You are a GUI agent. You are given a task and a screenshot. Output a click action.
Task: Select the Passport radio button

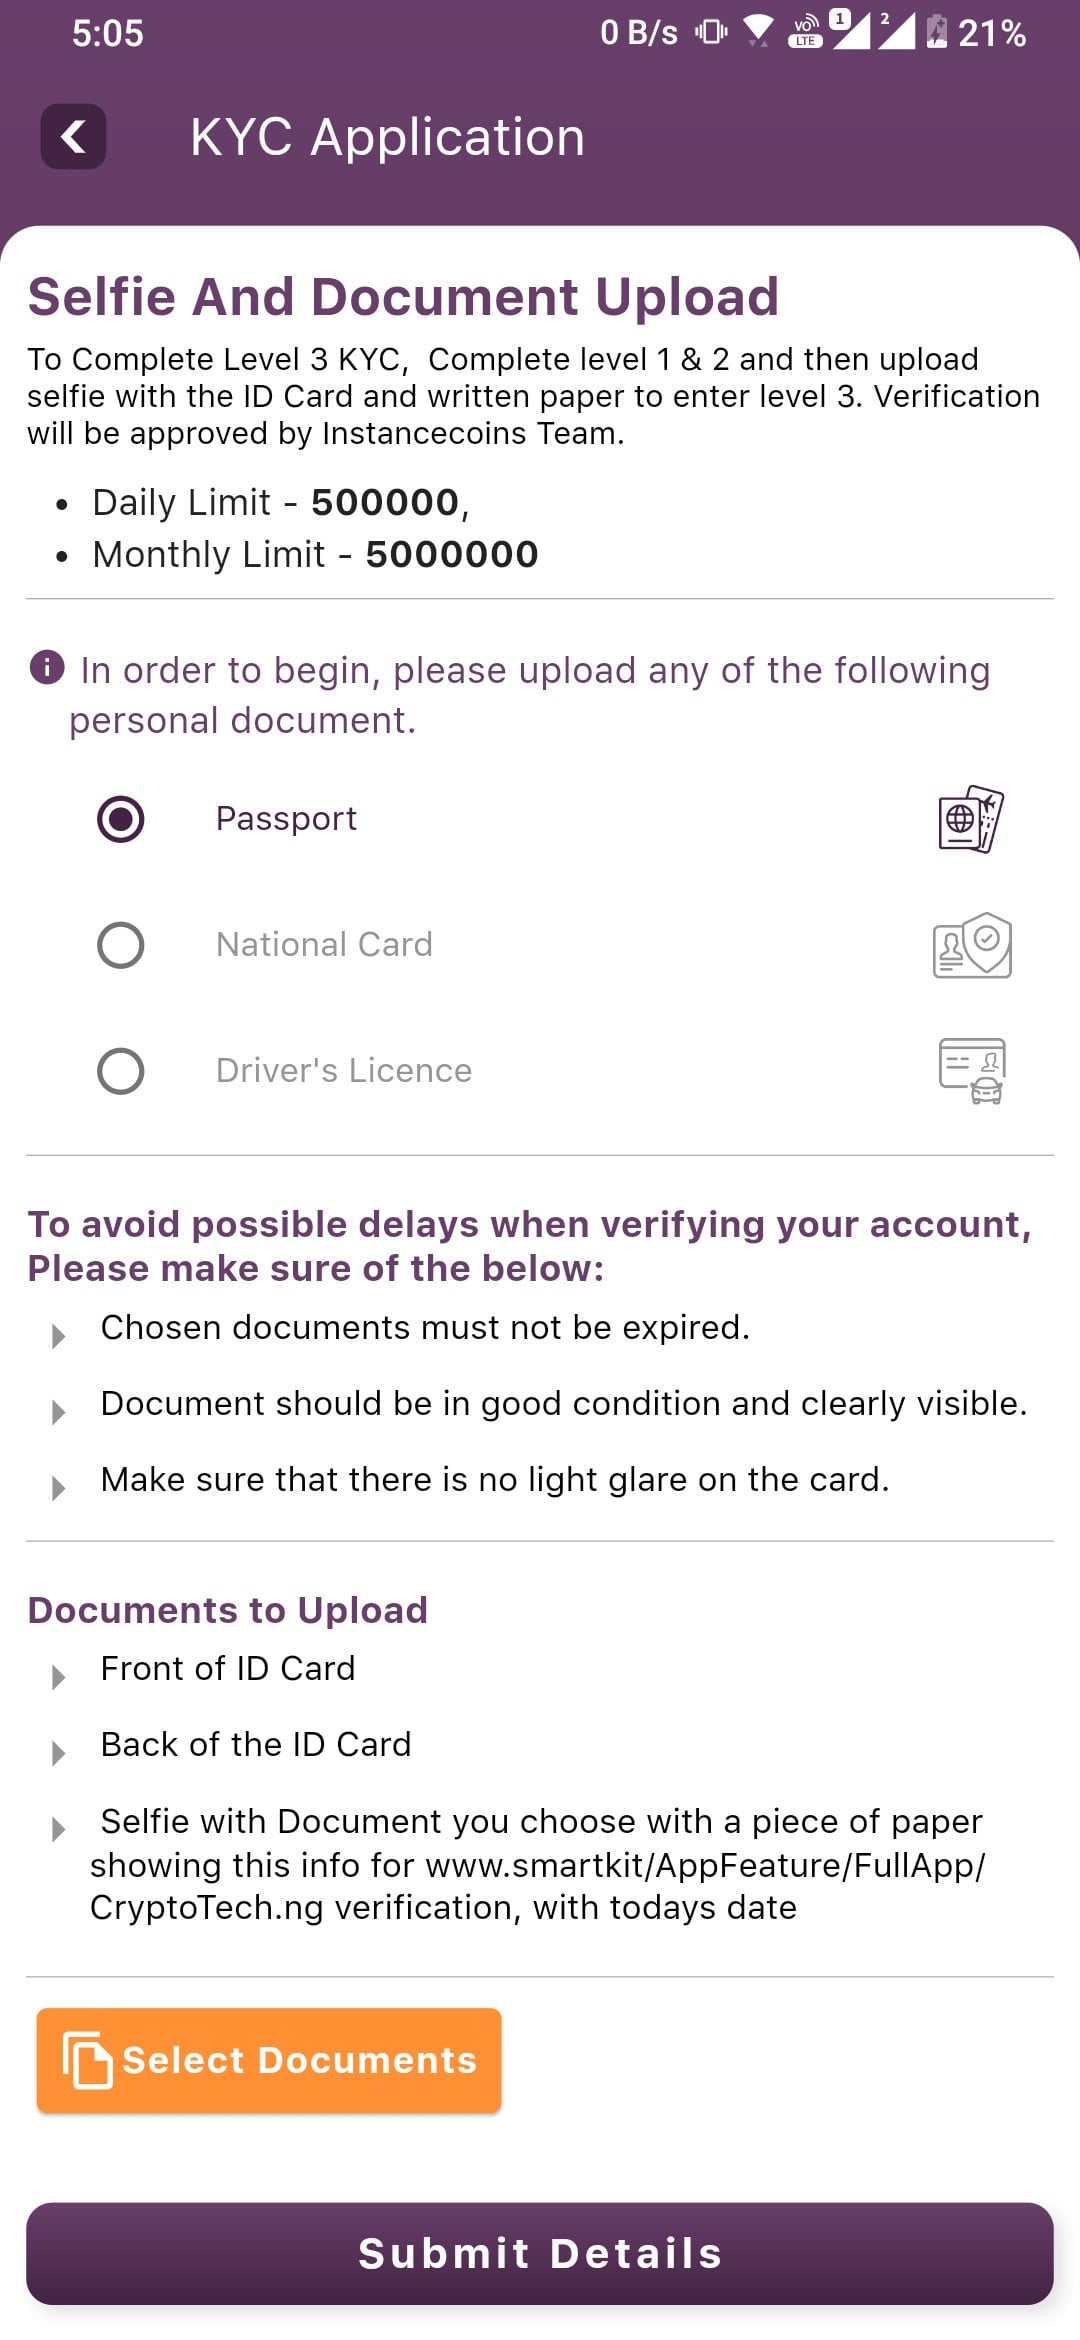coord(121,819)
